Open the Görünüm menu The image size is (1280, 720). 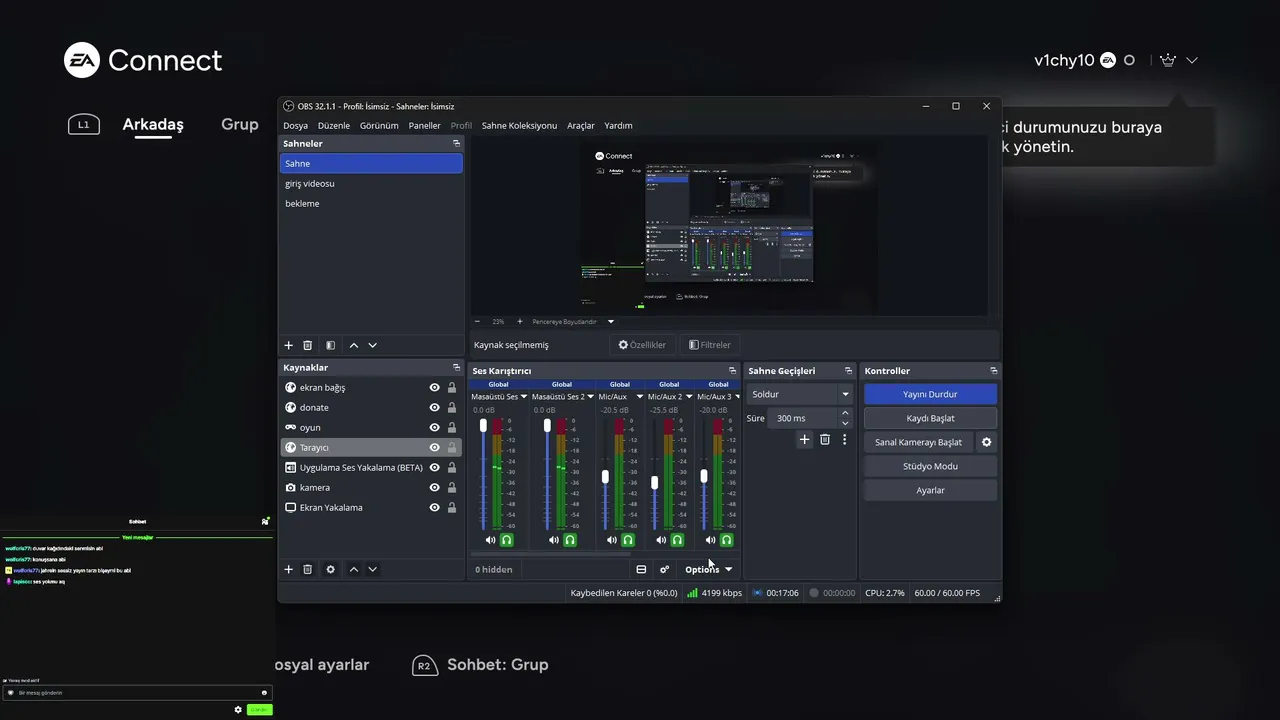click(379, 126)
